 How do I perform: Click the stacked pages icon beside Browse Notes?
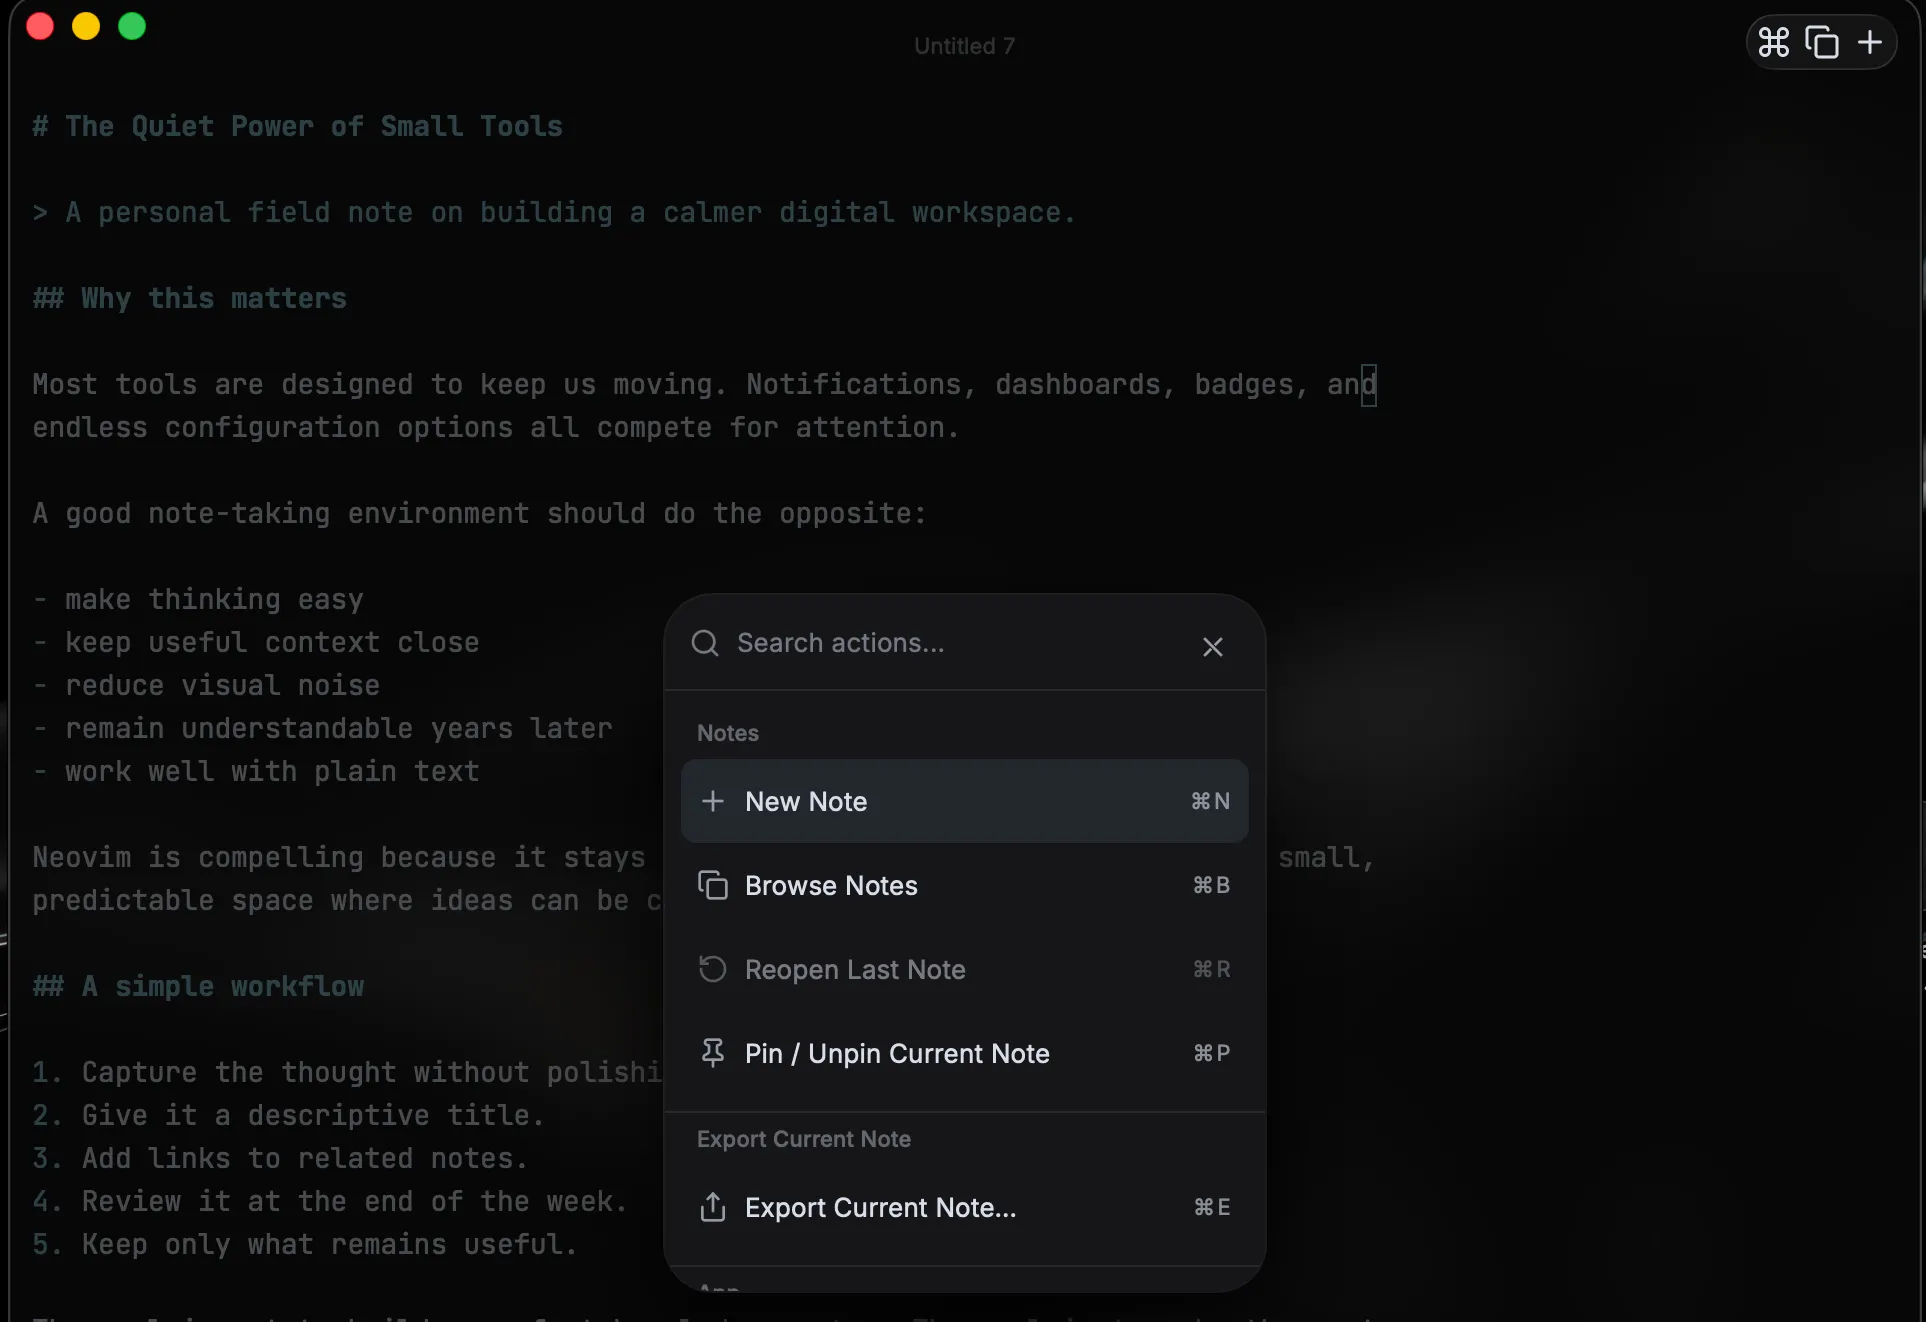(713, 885)
